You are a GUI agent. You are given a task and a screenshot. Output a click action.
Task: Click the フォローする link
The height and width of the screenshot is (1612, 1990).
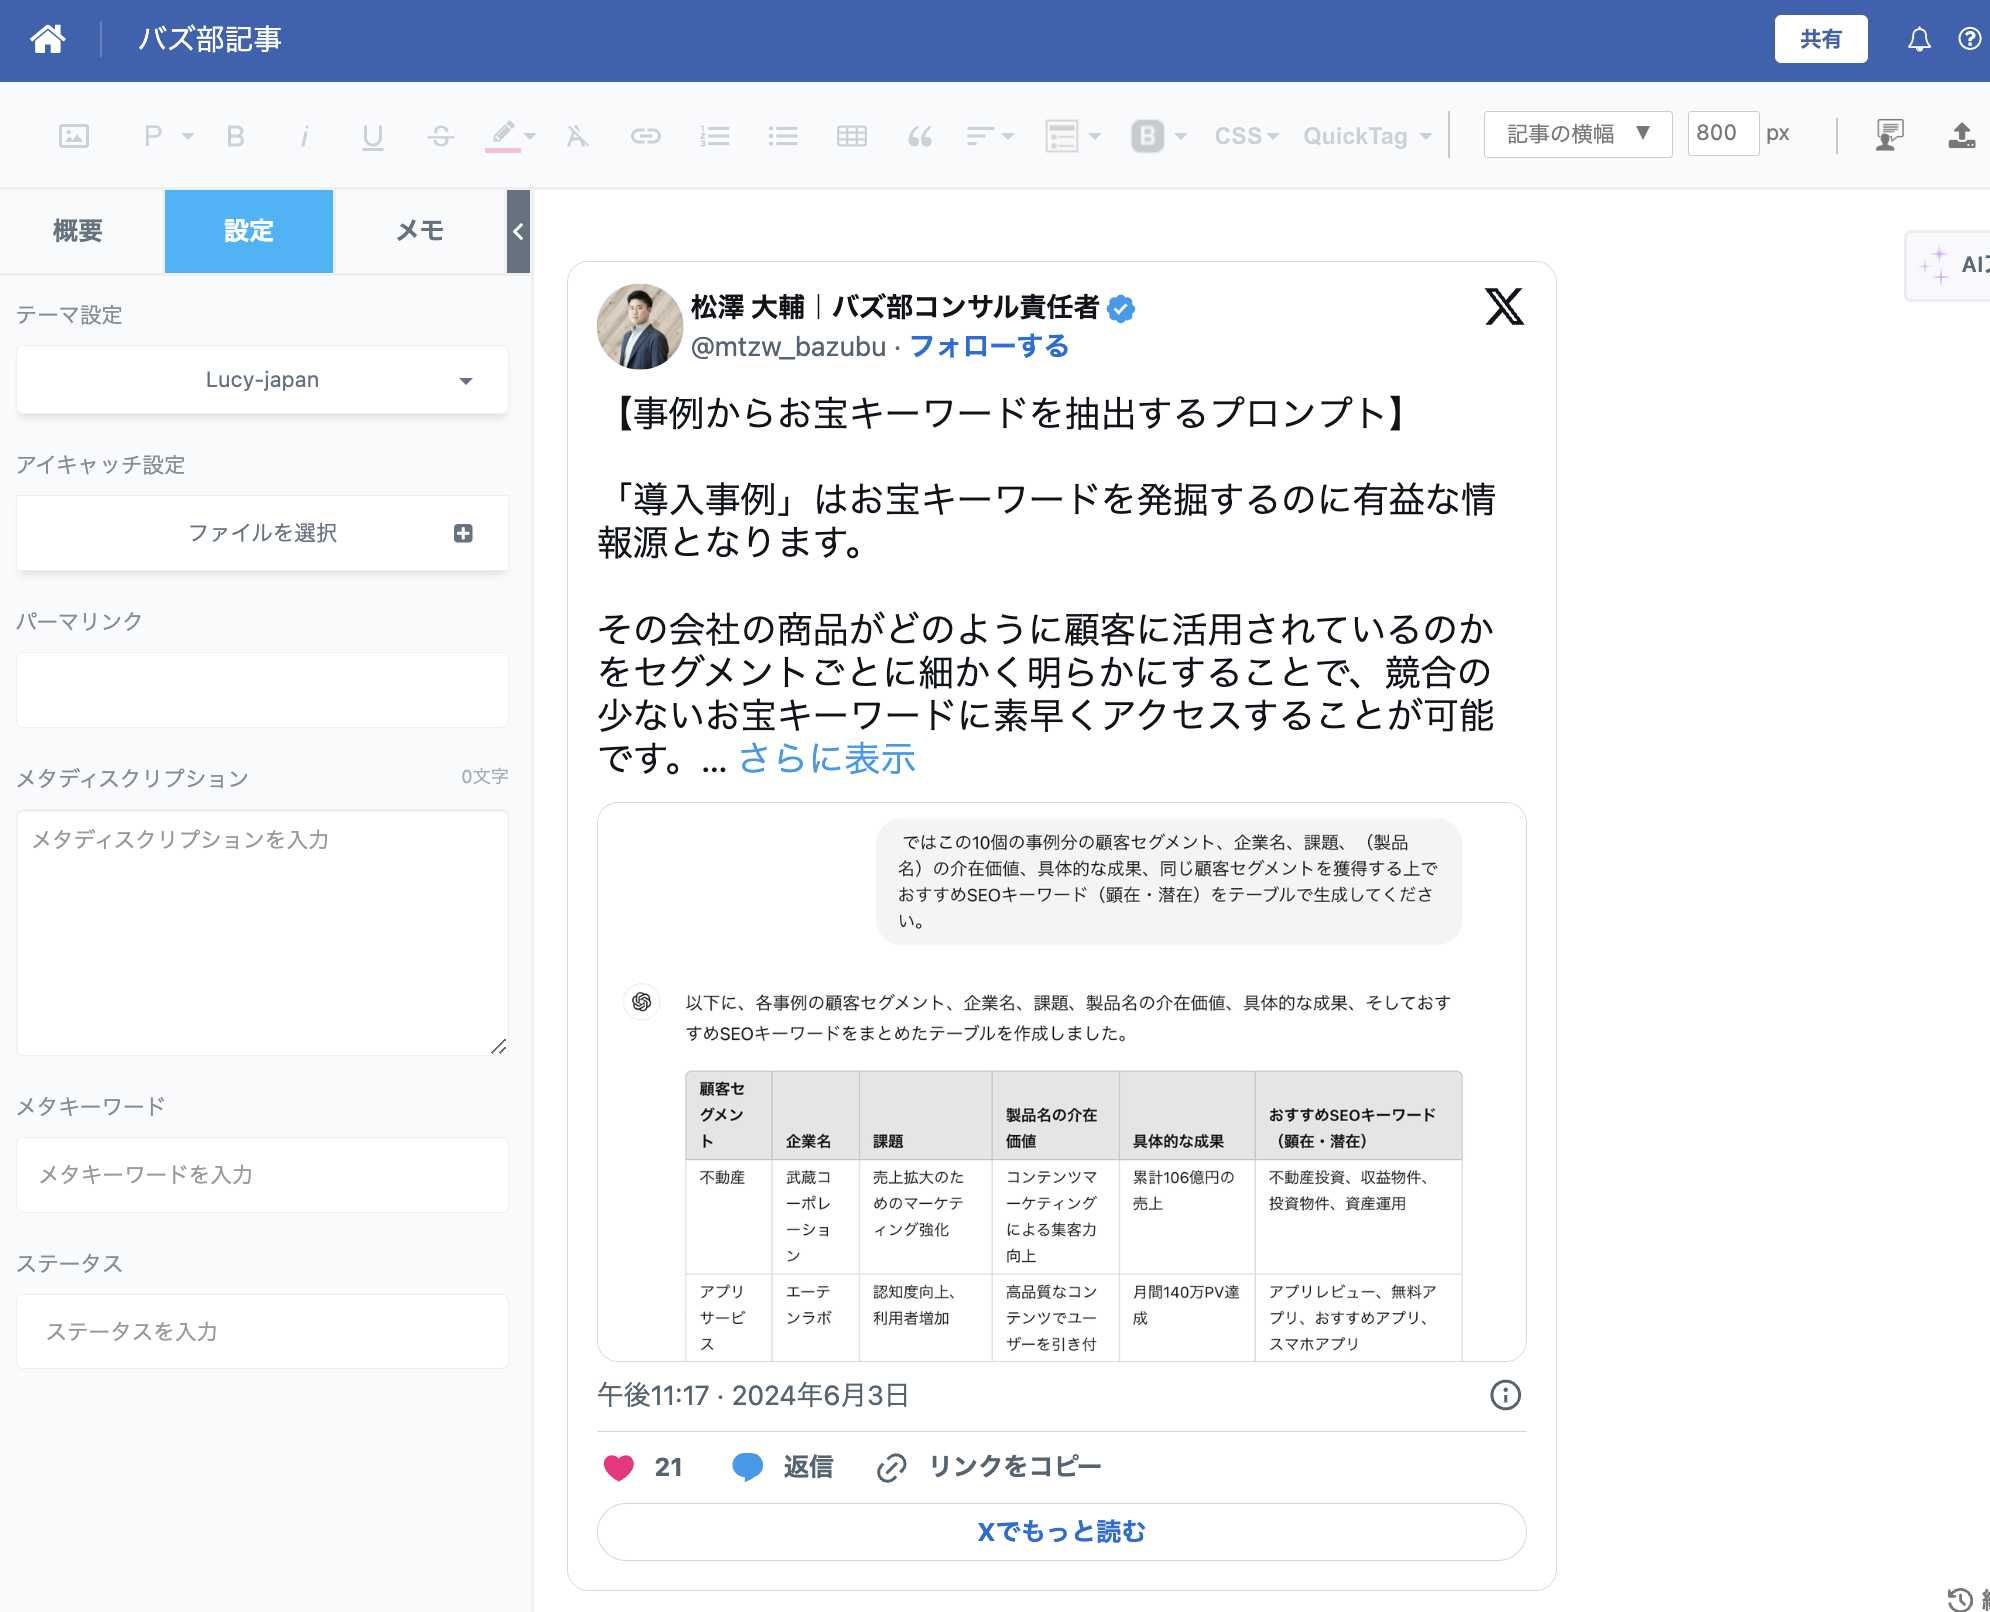click(988, 346)
